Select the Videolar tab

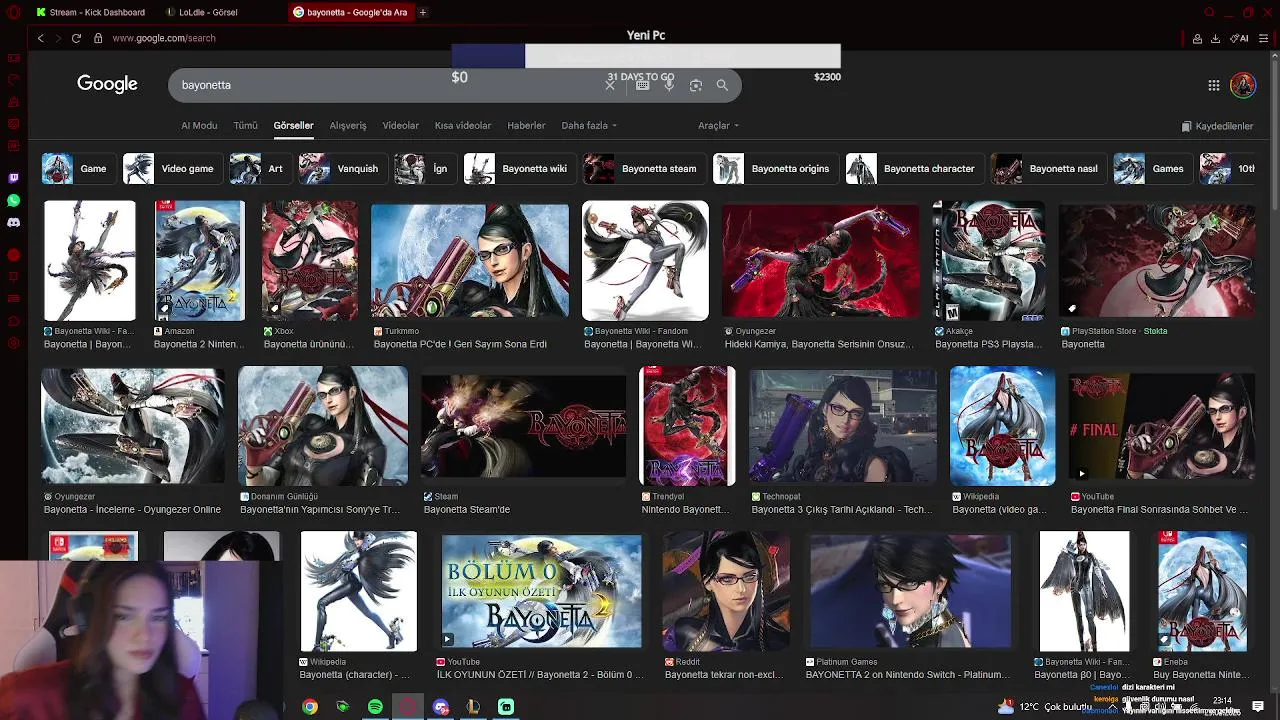pos(400,126)
